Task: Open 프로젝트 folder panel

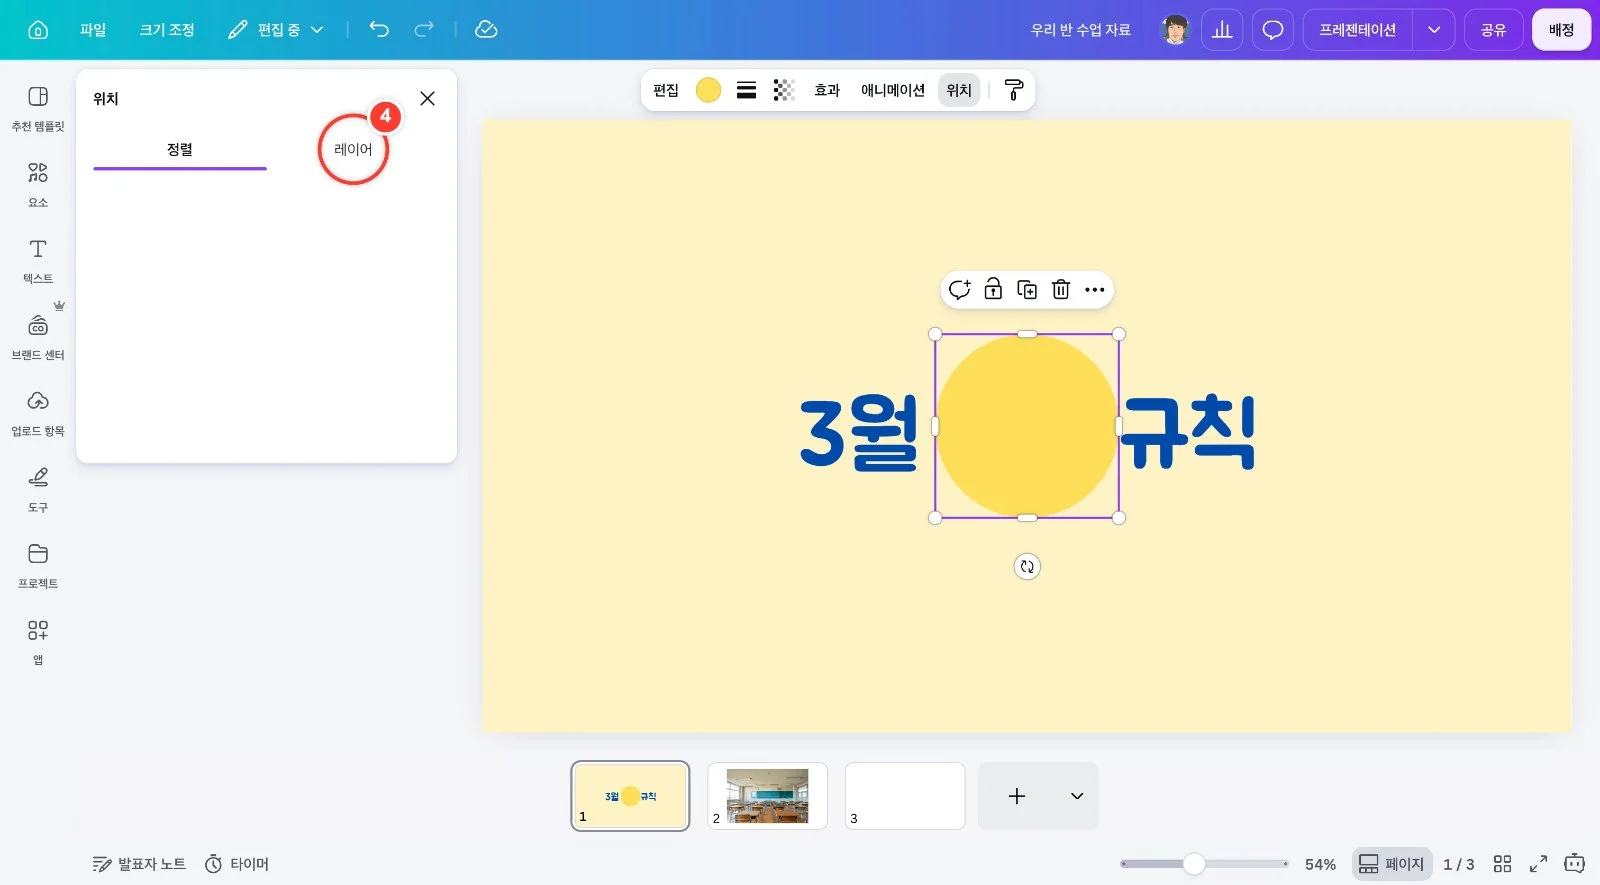Action: click(x=38, y=566)
